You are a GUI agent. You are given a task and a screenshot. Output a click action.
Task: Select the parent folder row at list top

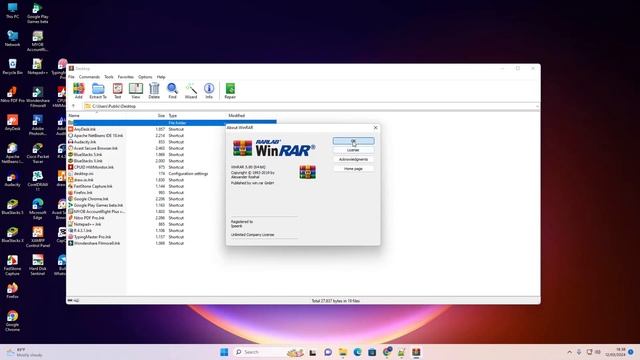172,122
